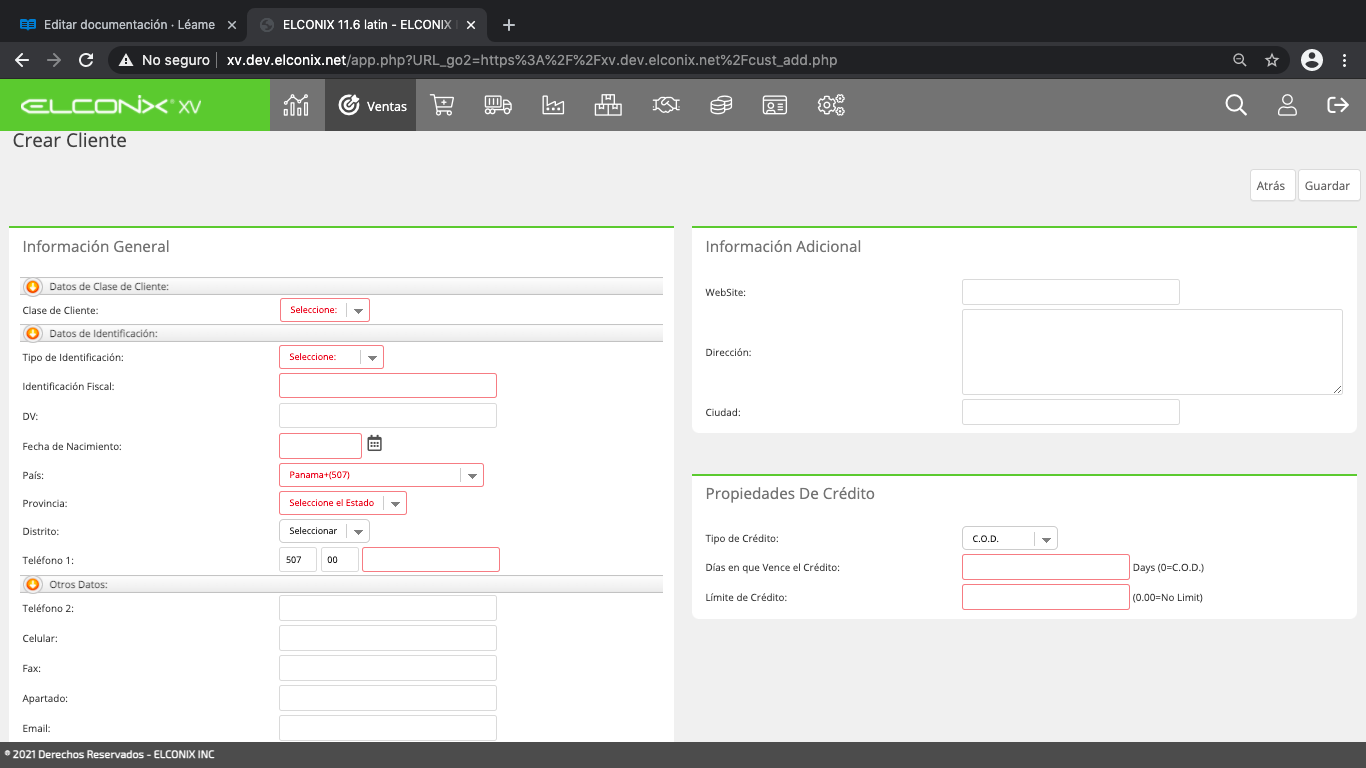Click the Días en que Vence el Crédito field
This screenshot has width=1366, height=768.
point(1046,567)
